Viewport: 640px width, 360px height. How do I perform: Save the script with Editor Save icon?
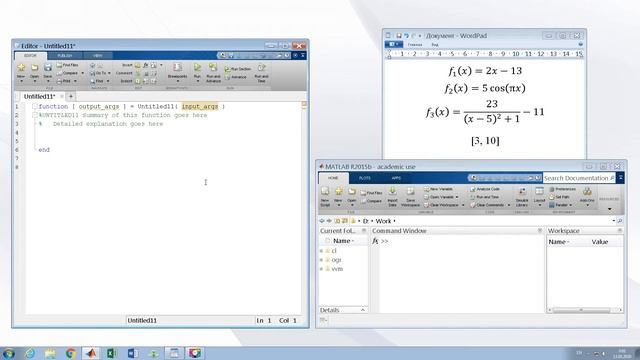pyautogui.click(x=48, y=68)
